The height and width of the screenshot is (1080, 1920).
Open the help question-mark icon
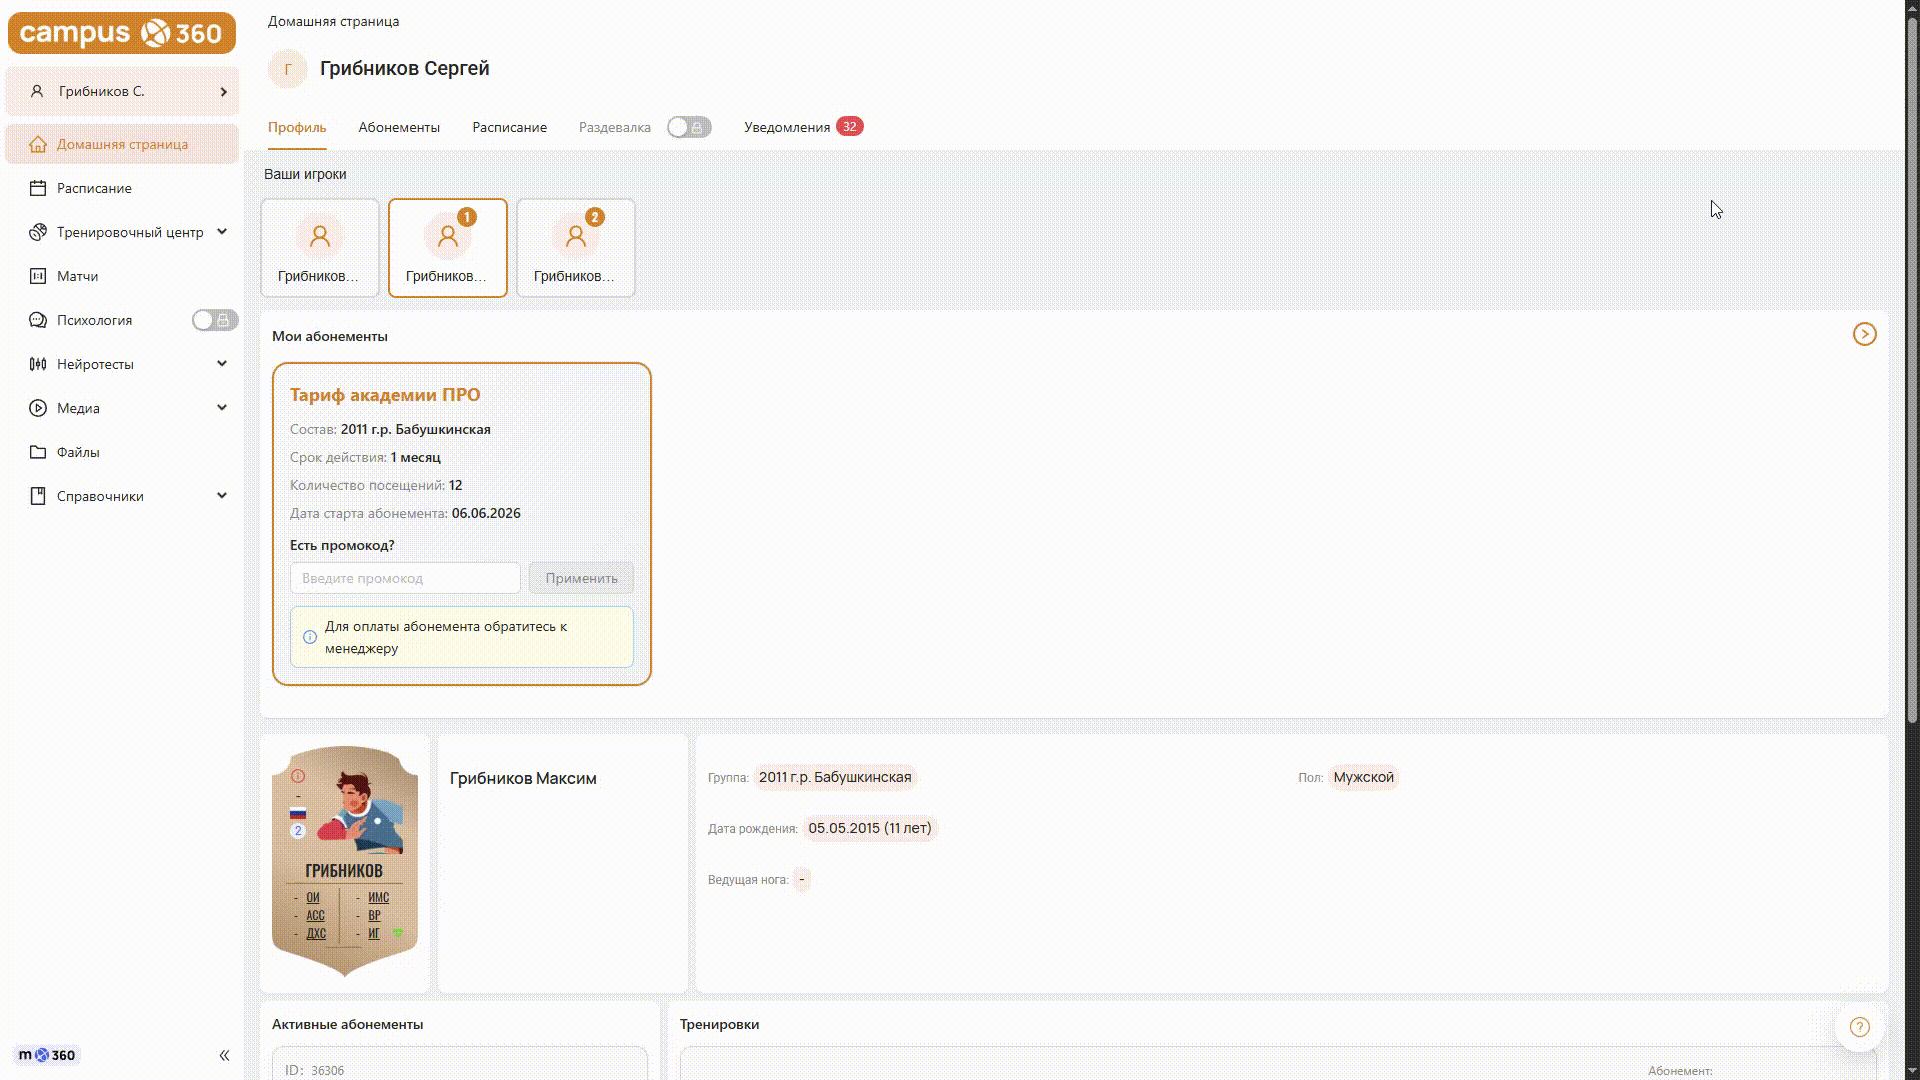tap(1860, 1027)
